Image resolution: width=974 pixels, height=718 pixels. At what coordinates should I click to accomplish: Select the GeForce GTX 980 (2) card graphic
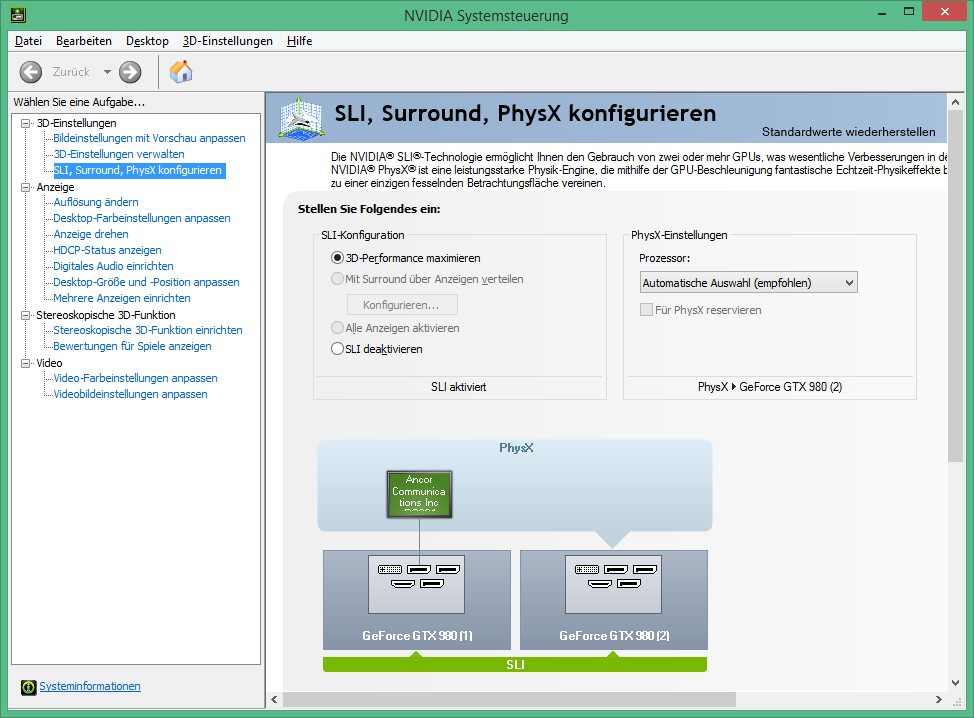tap(614, 599)
